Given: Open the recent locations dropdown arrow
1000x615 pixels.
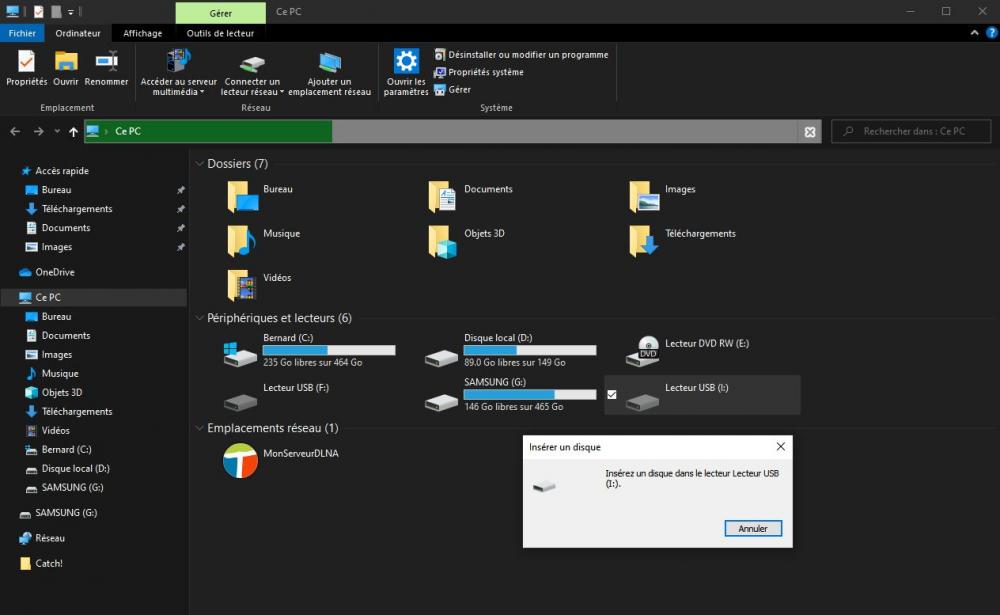Looking at the screenshot, I should point(58,132).
